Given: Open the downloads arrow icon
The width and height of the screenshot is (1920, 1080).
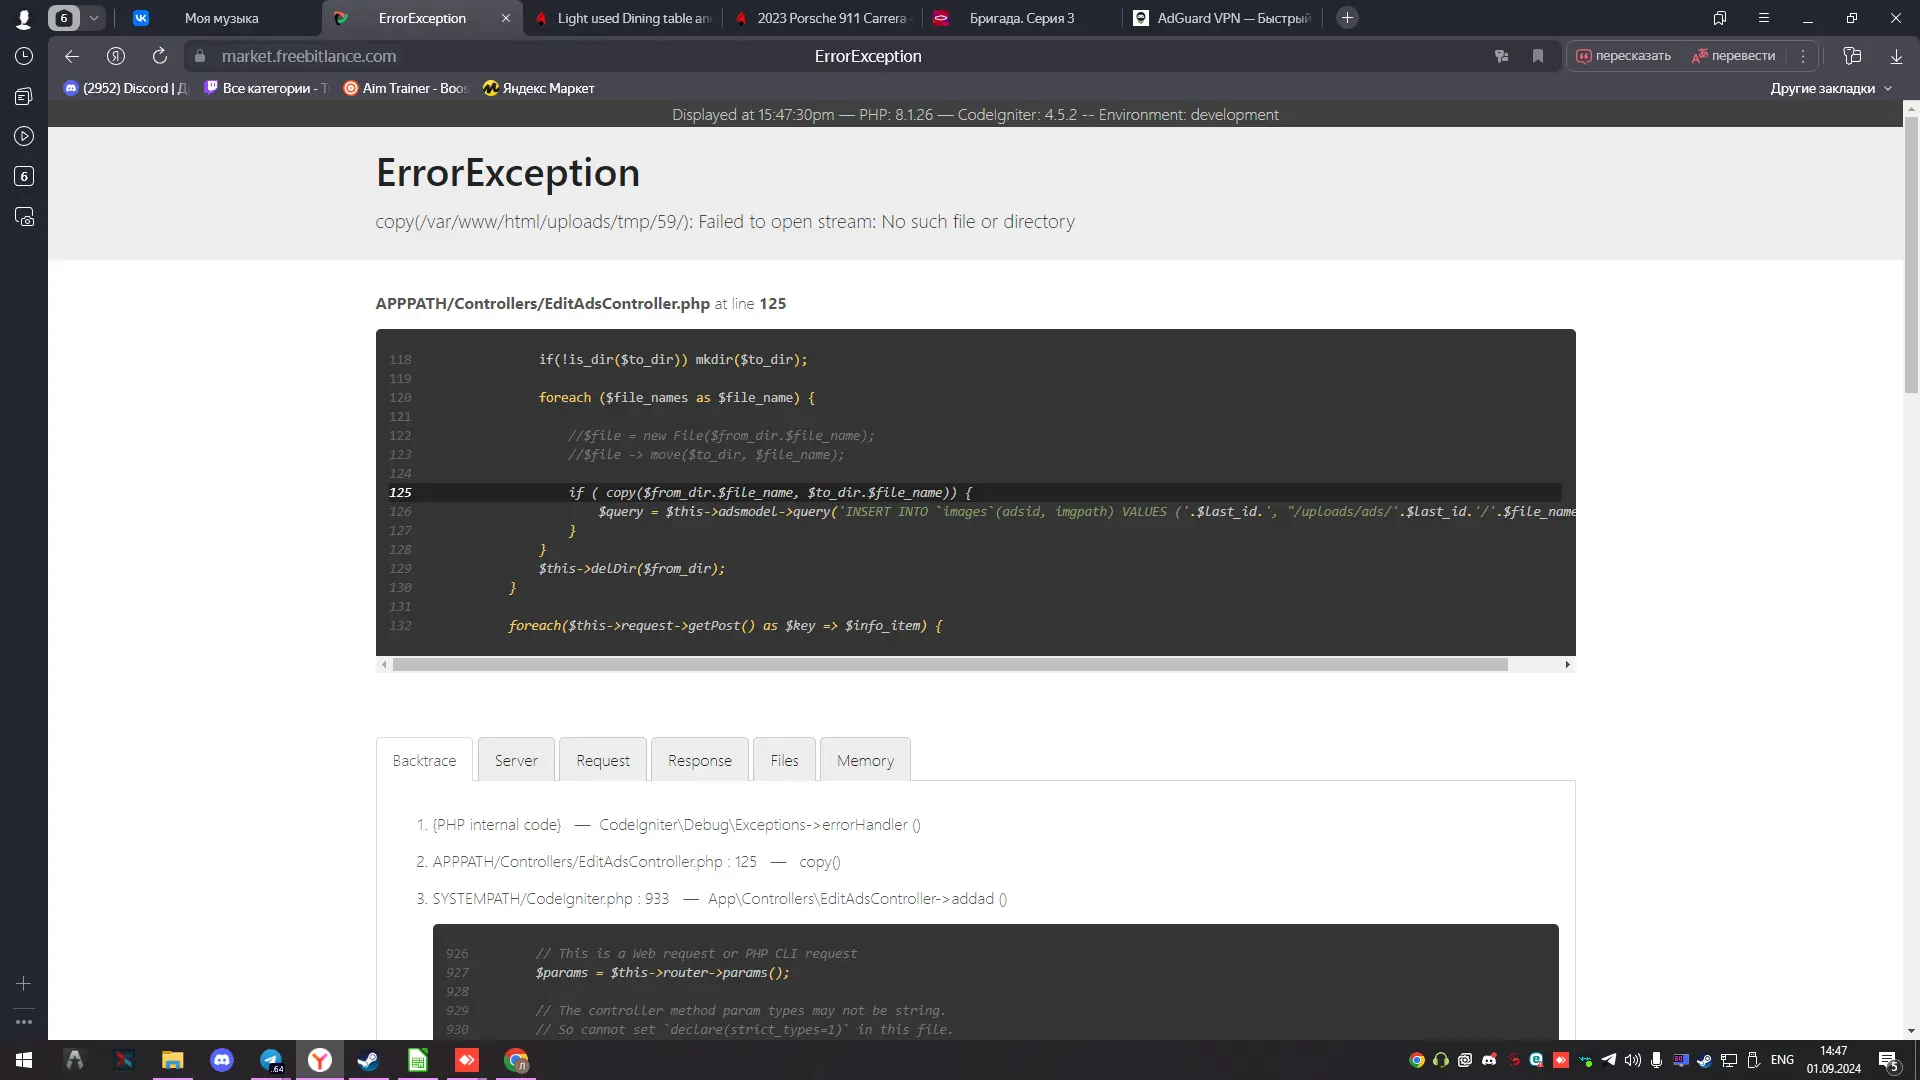Looking at the screenshot, I should (x=1896, y=56).
